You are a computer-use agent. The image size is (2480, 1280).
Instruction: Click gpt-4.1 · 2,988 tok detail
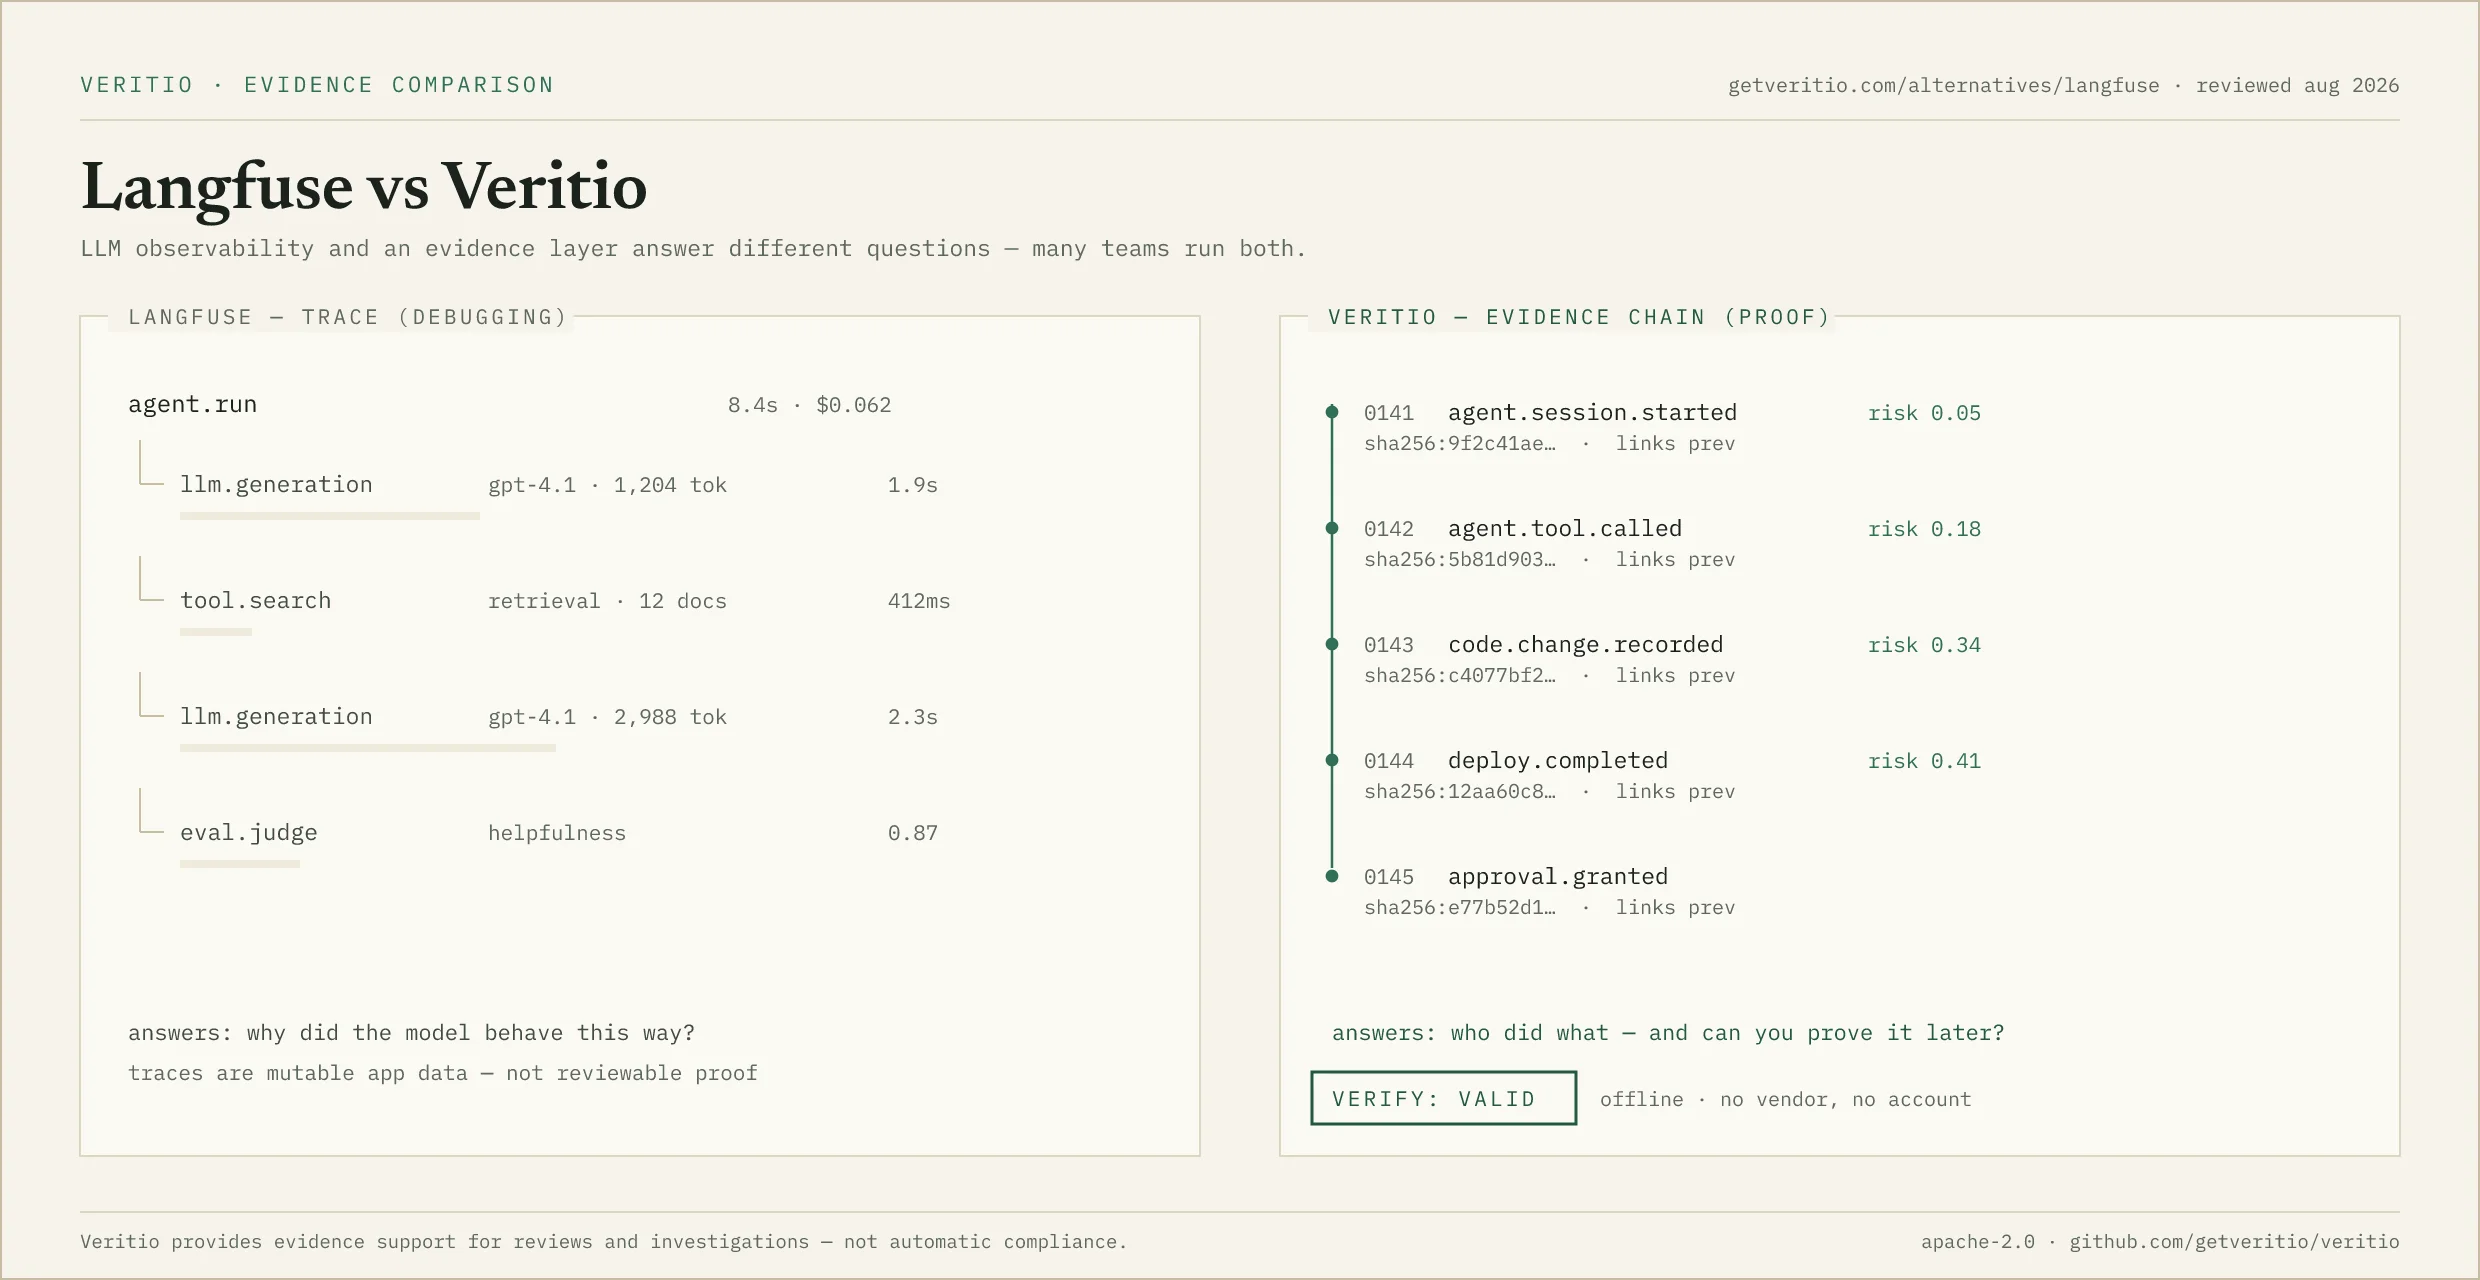pyautogui.click(x=607, y=717)
